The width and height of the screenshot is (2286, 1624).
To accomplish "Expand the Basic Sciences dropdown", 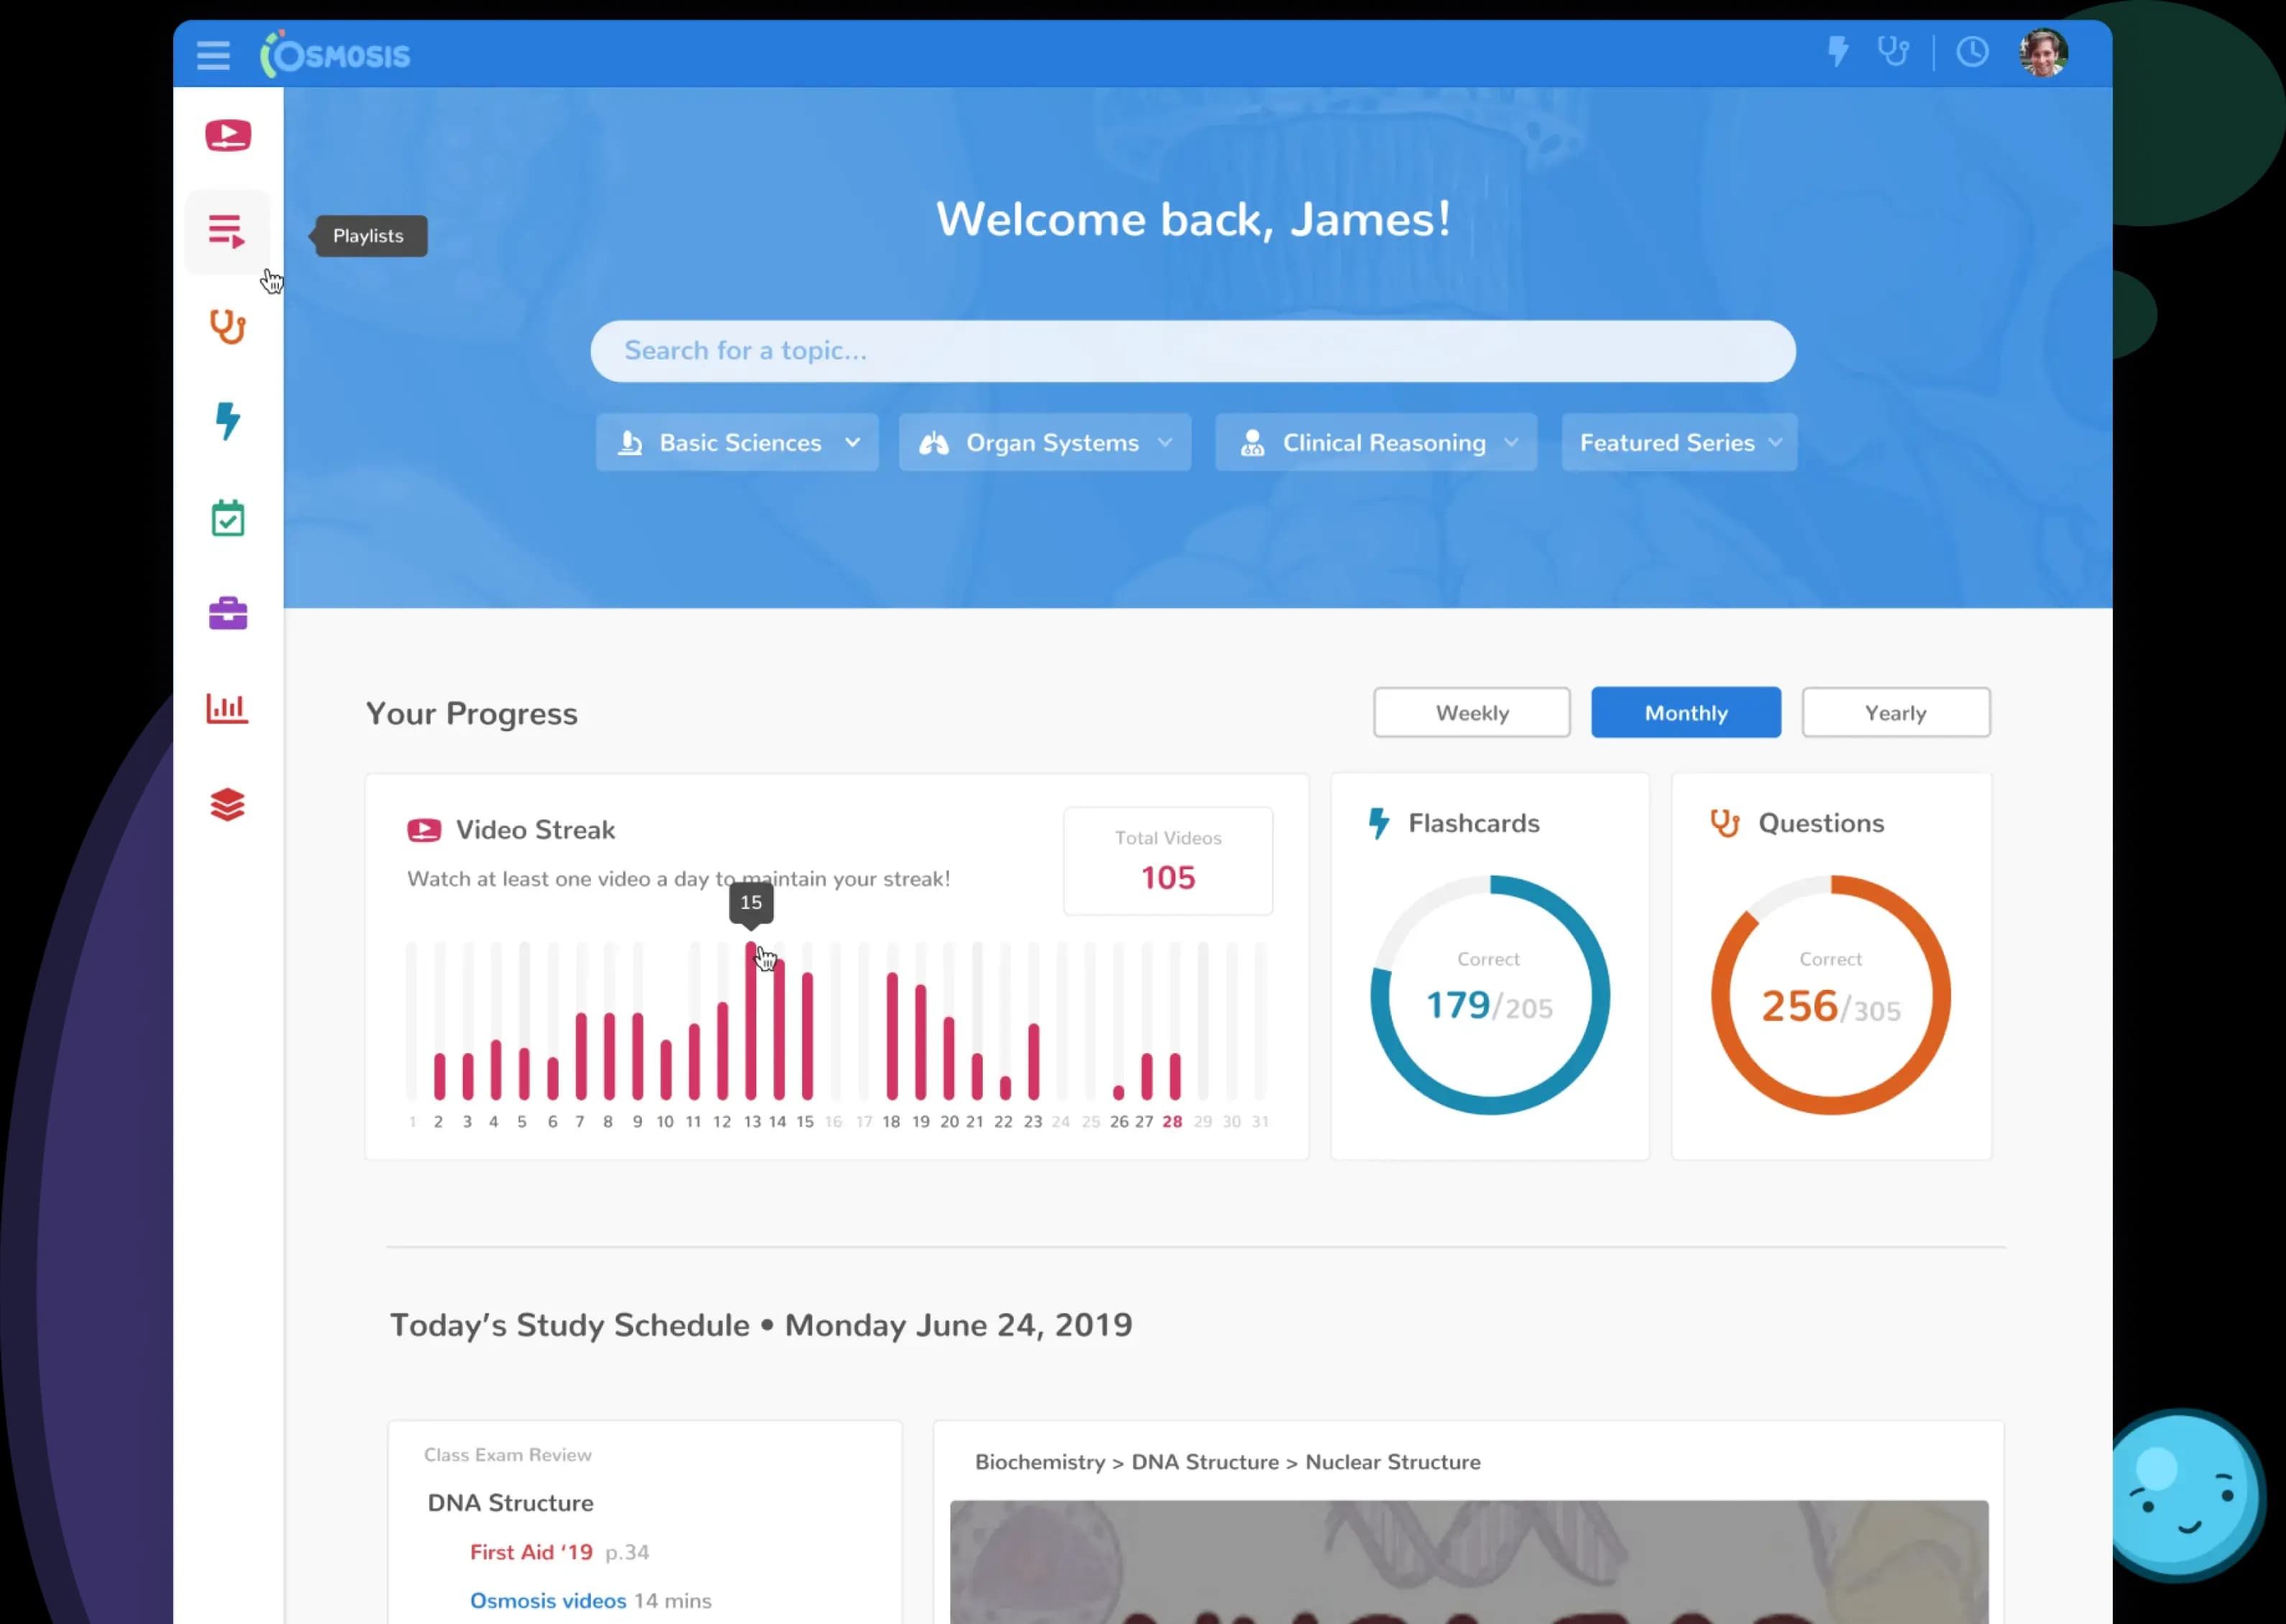I will pos(737,442).
